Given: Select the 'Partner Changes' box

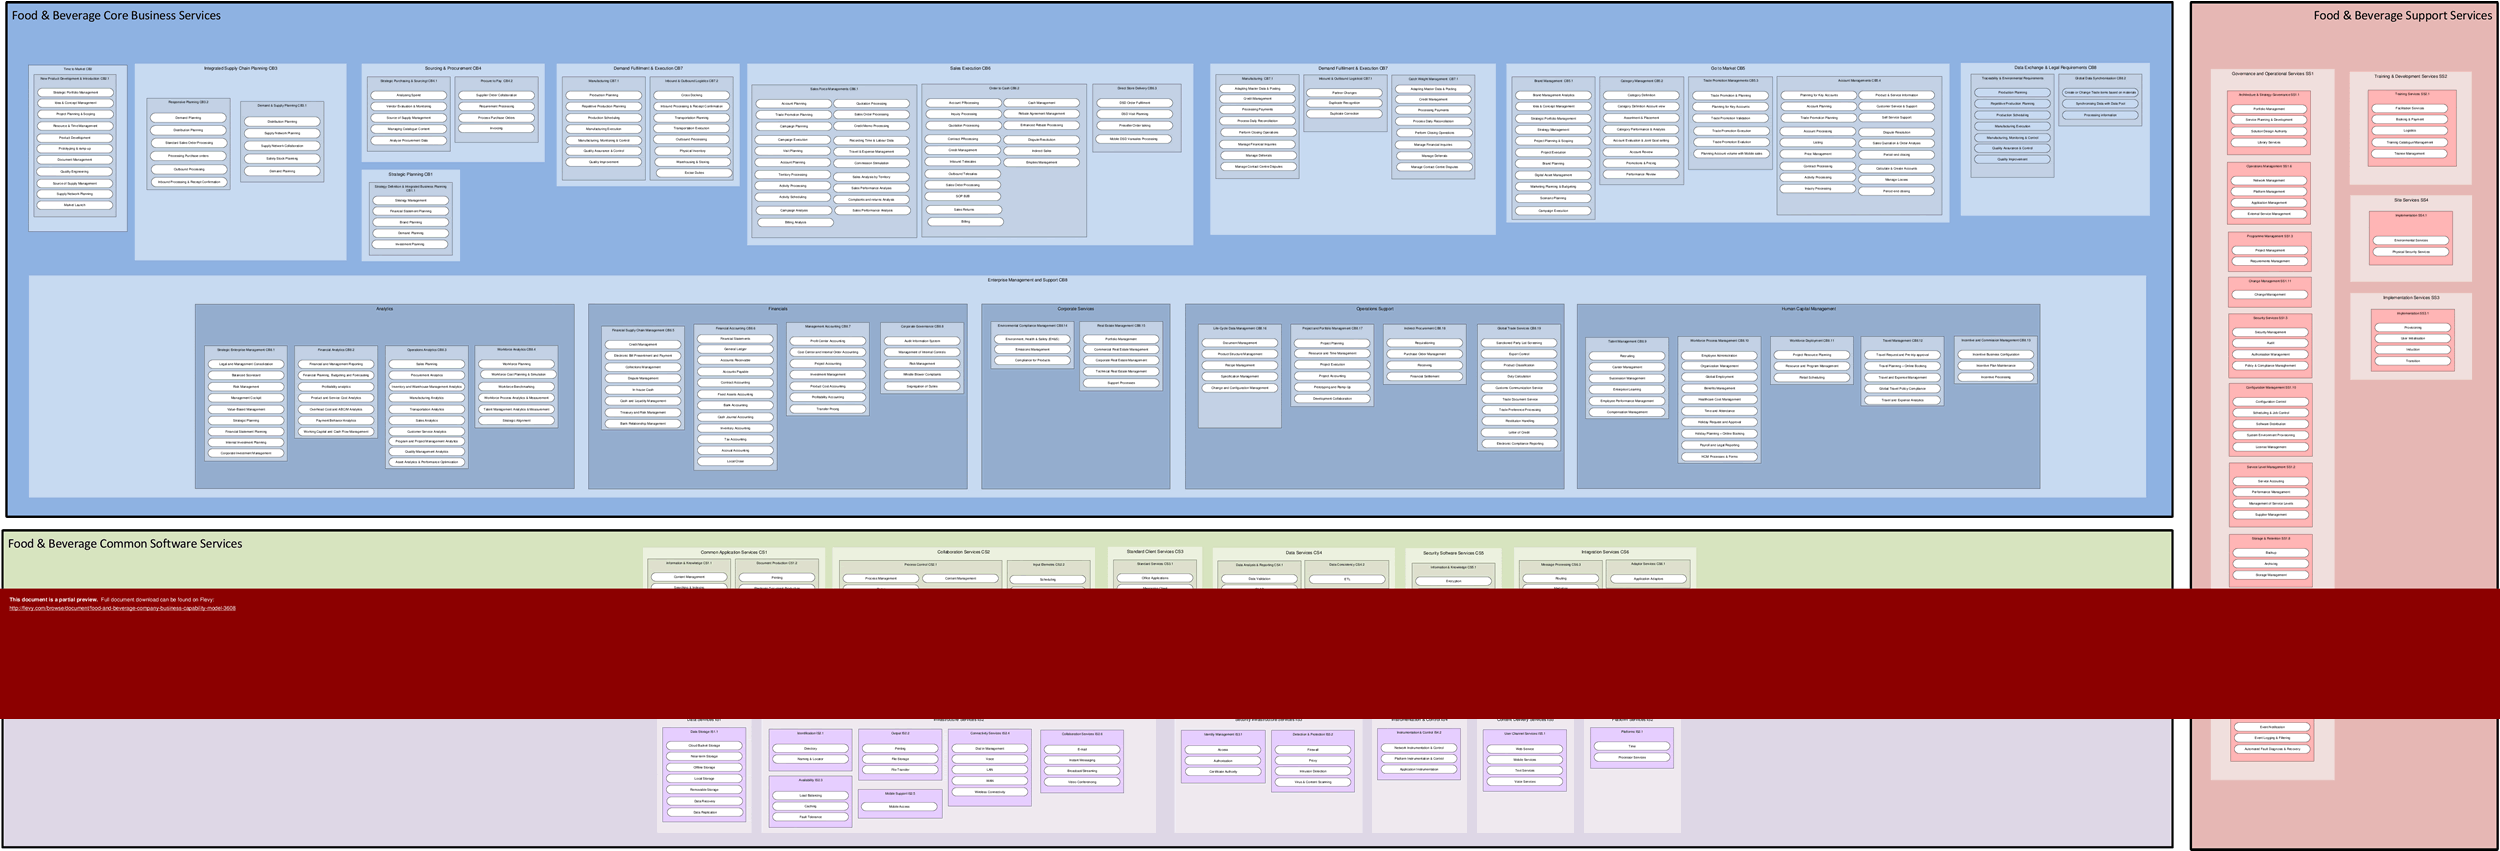Looking at the screenshot, I should tap(1344, 93).
